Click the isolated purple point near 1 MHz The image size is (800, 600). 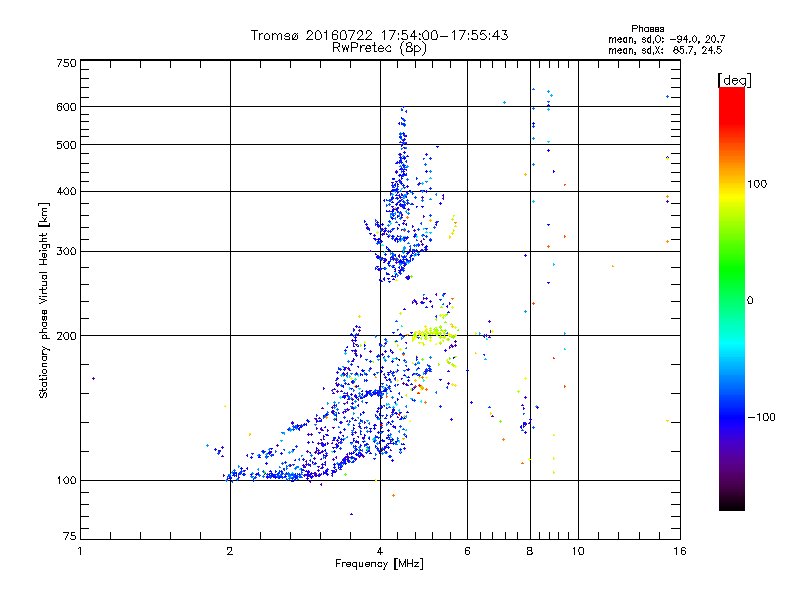click(93, 379)
